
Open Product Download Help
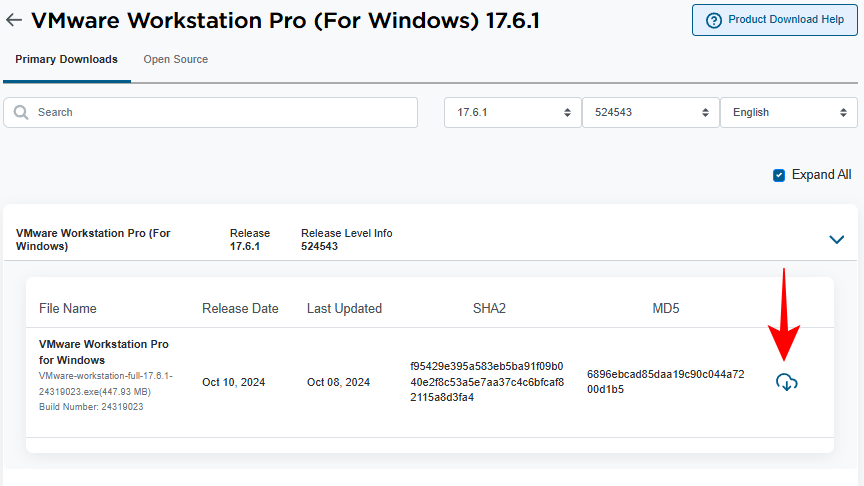tap(774, 20)
